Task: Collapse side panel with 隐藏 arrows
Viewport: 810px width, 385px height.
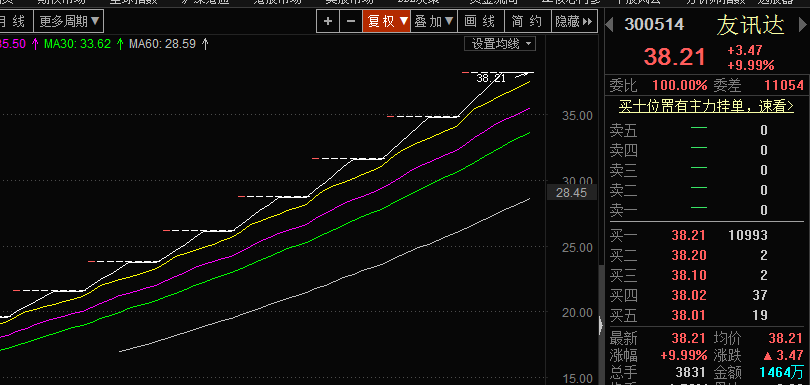Action: (x=573, y=22)
